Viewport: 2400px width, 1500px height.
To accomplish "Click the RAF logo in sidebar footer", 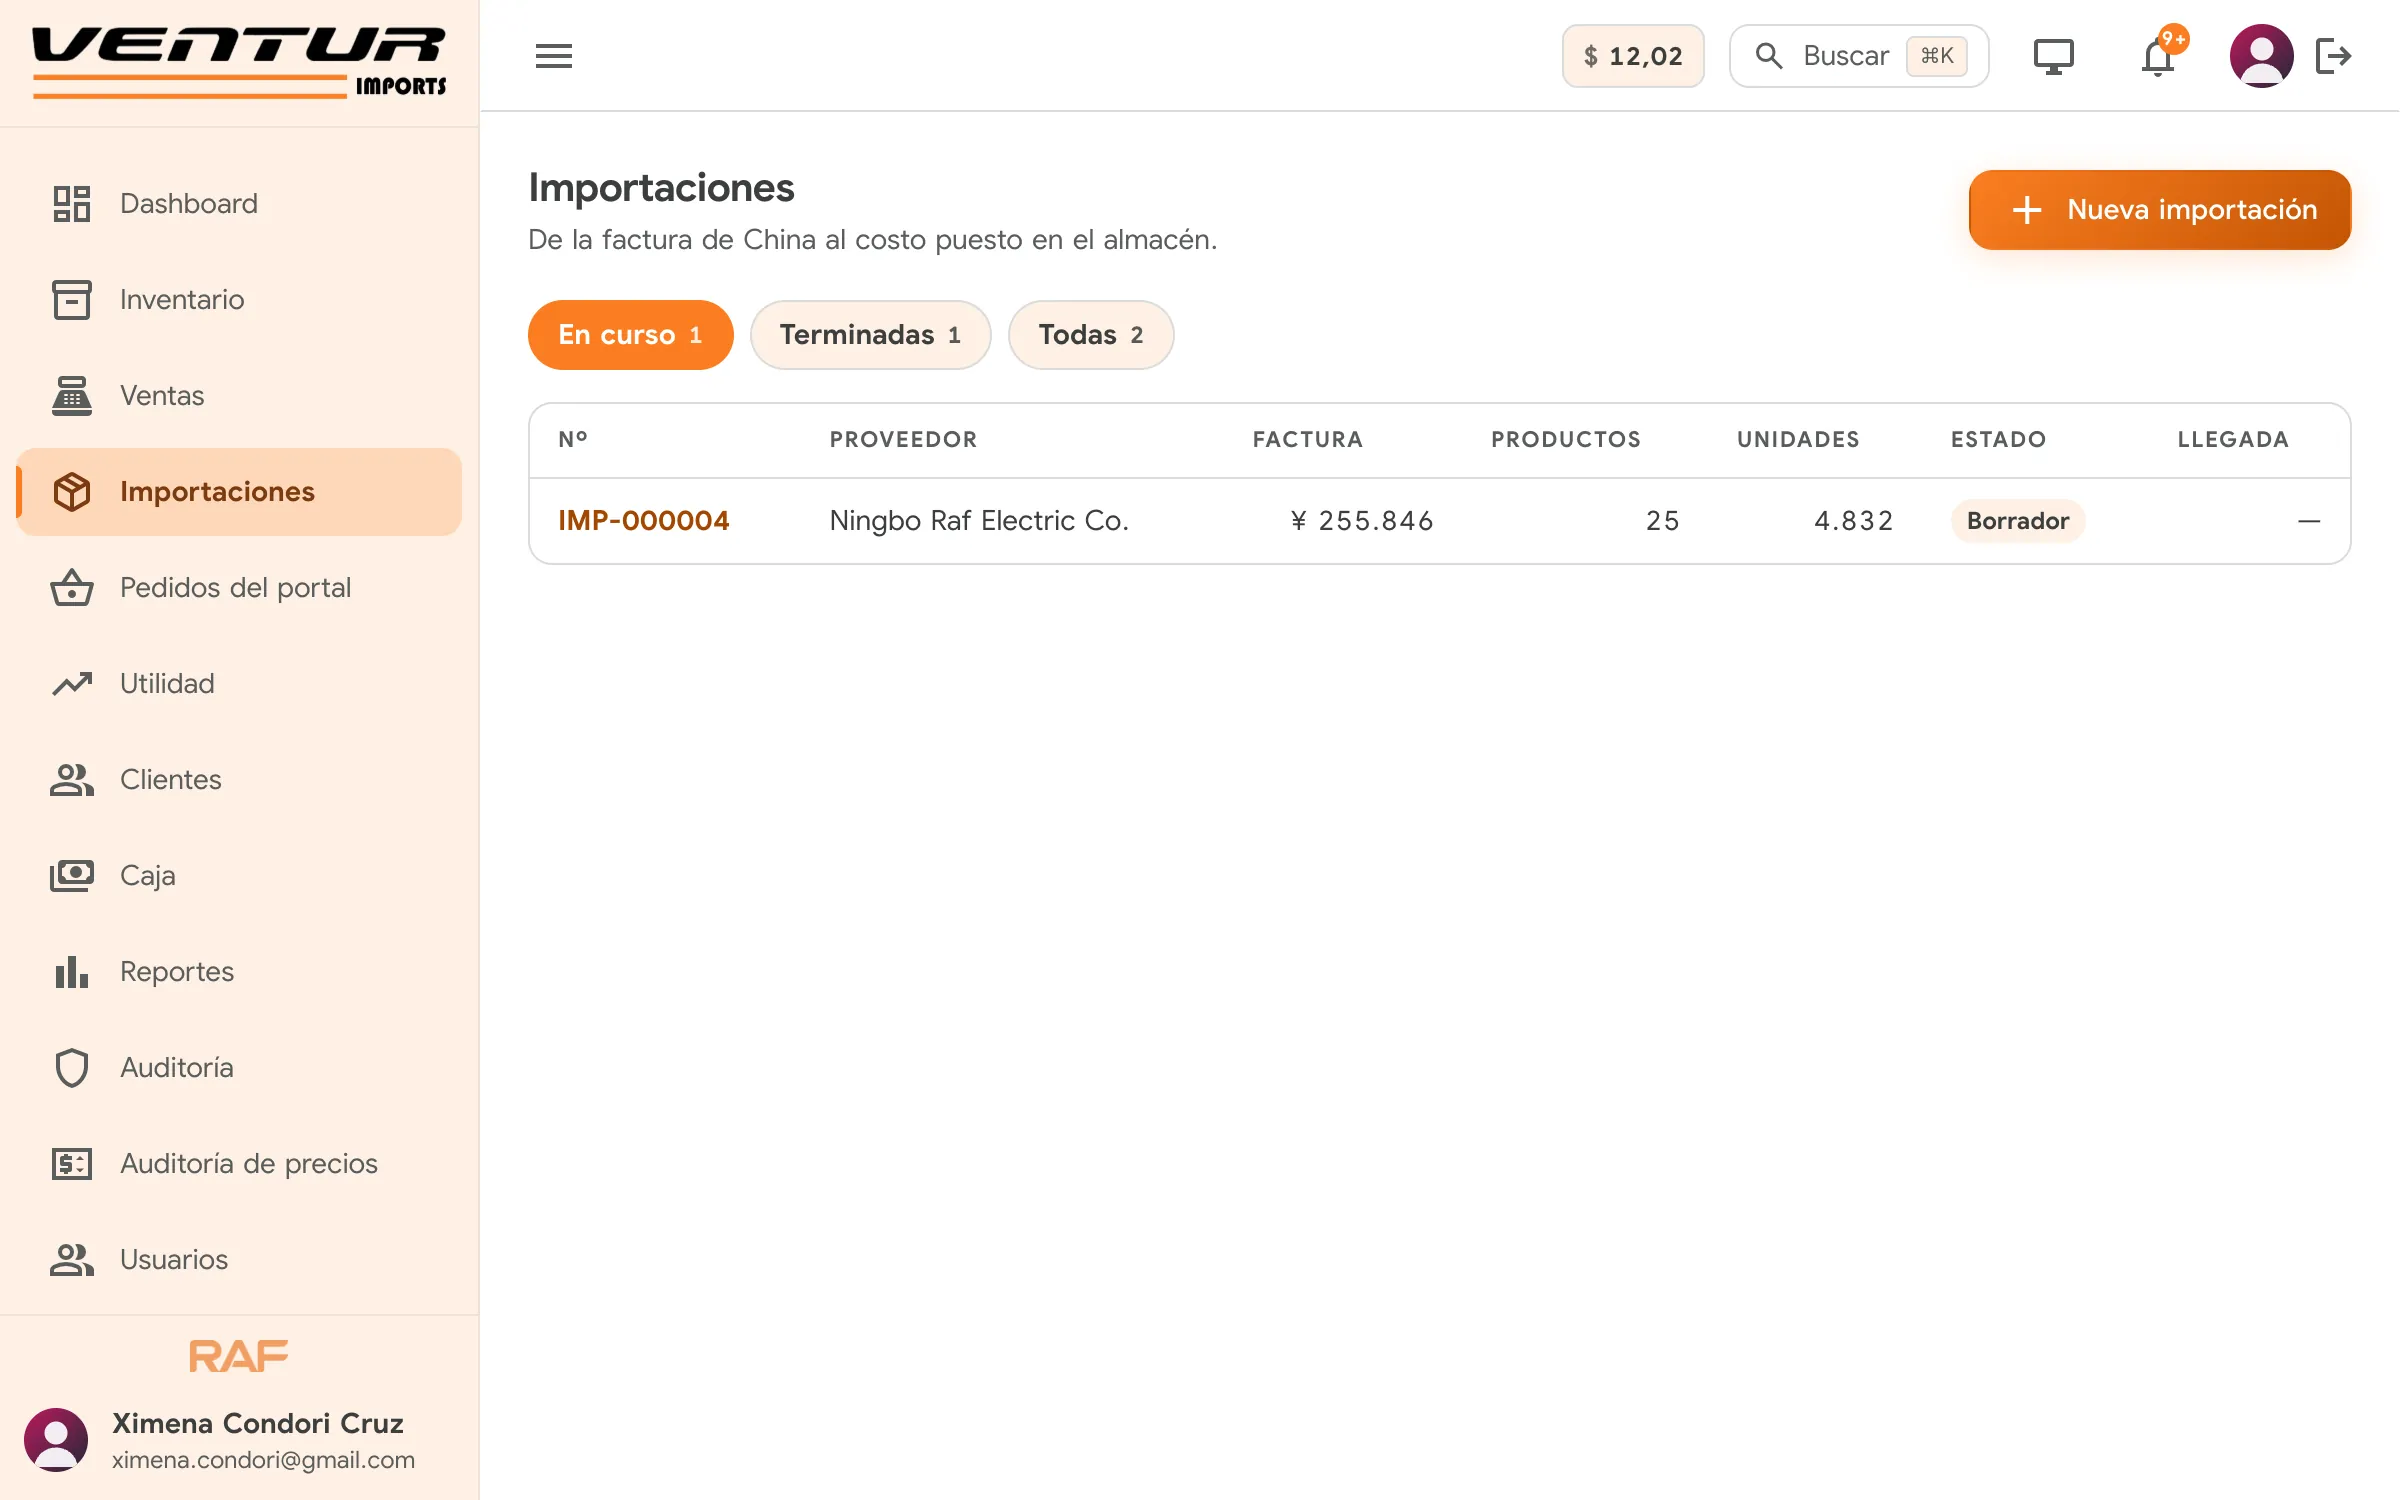I will (x=239, y=1356).
